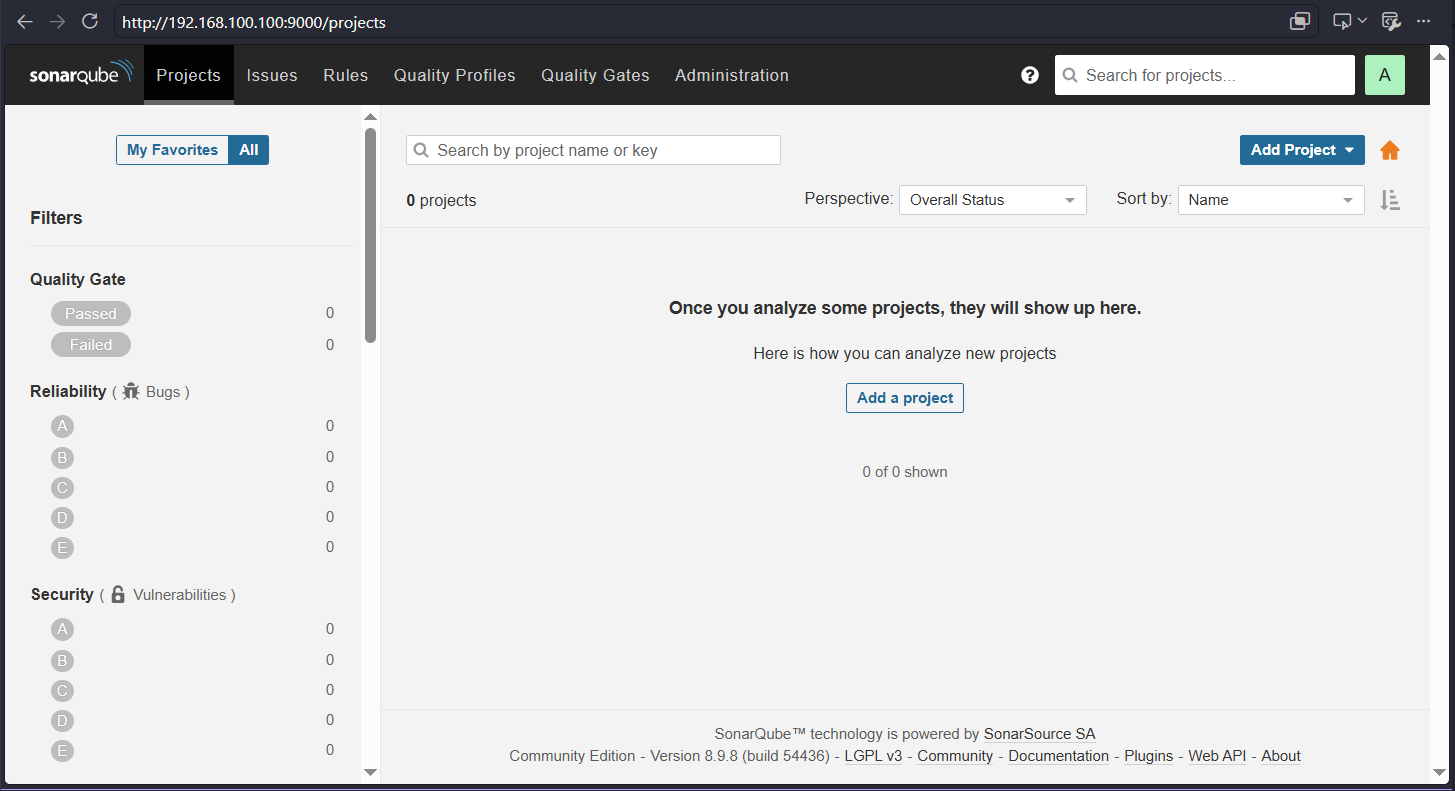Filter Security by rating E
This screenshot has width=1455, height=791.
point(63,751)
